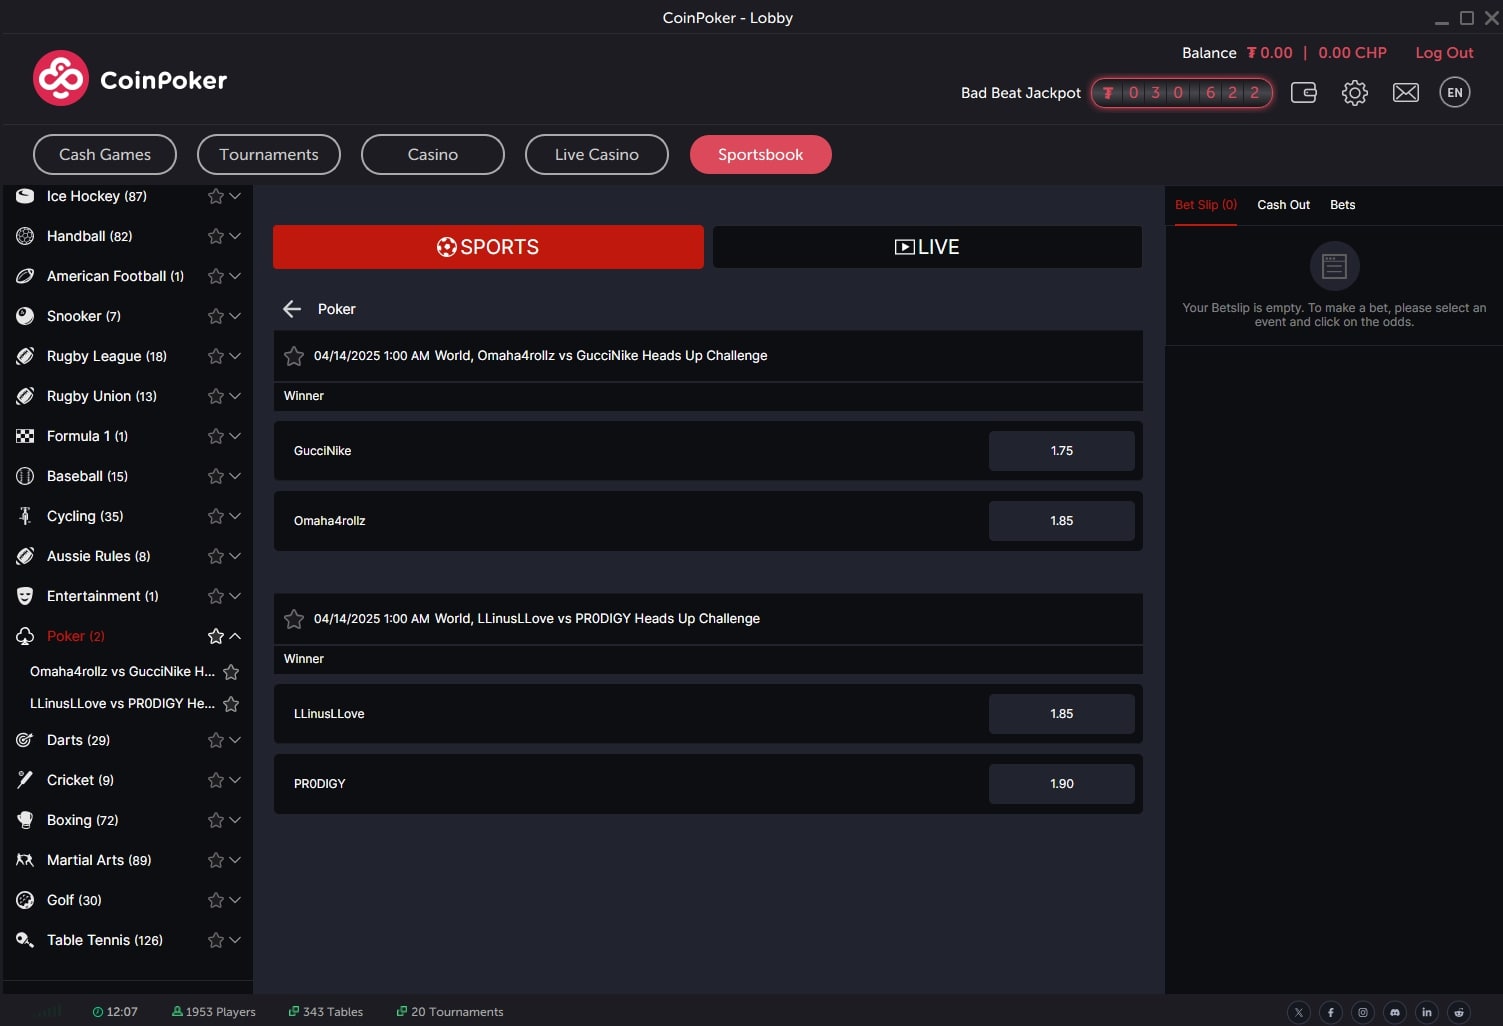Click the 20 Tournaments status entry
The width and height of the screenshot is (1503, 1026).
(449, 1012)
